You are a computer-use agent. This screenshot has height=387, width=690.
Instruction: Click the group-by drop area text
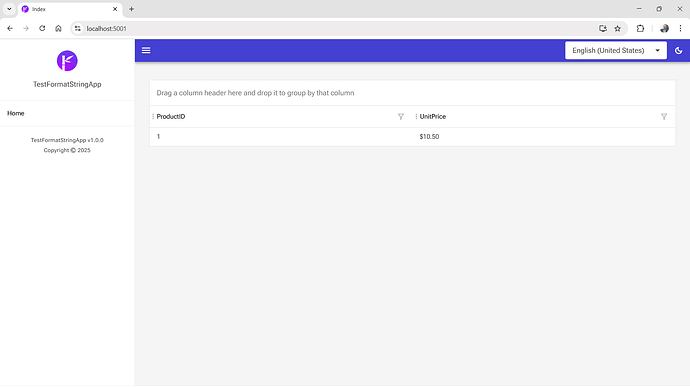point(255,93)
